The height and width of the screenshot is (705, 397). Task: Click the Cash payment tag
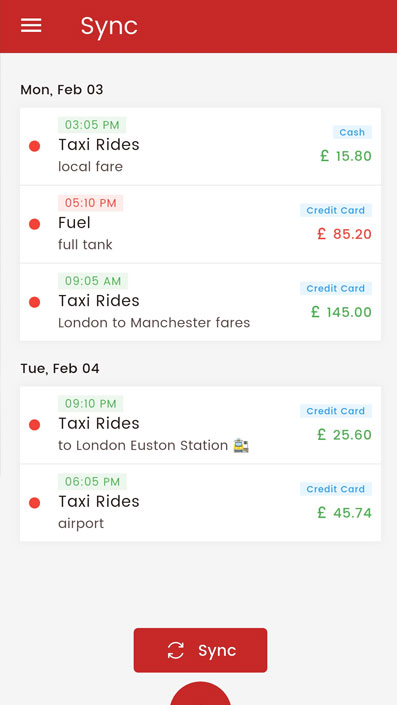[x=352, y=132]
